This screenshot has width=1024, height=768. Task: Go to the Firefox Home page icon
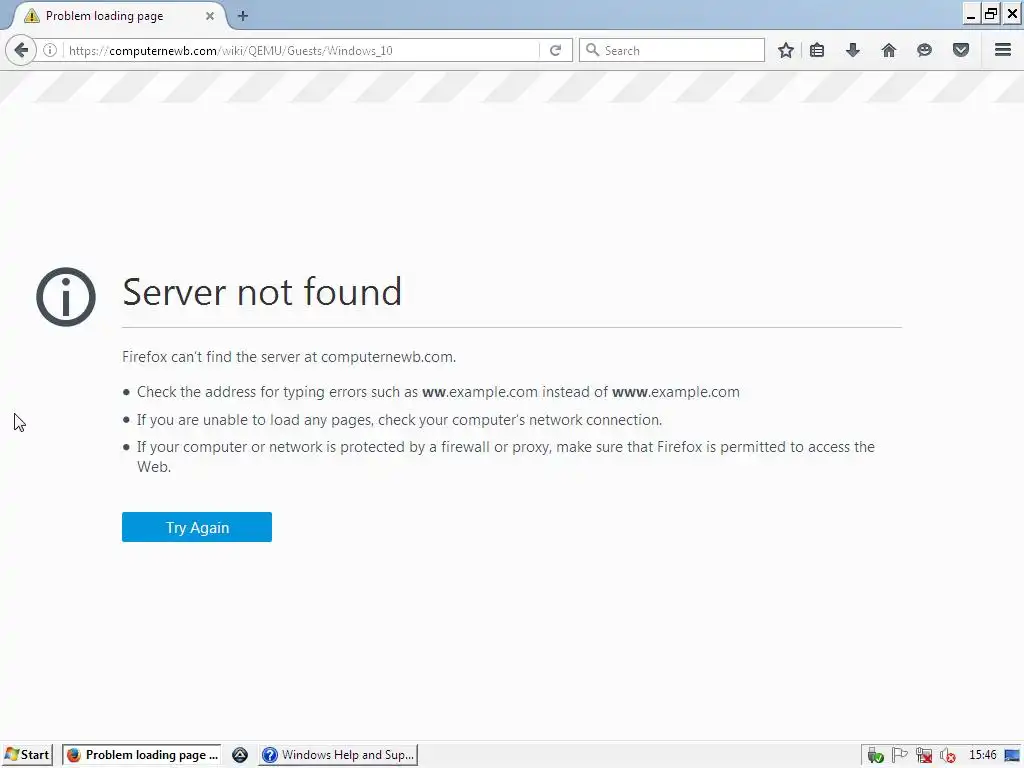pyautogui.click(x=888, y=50)
